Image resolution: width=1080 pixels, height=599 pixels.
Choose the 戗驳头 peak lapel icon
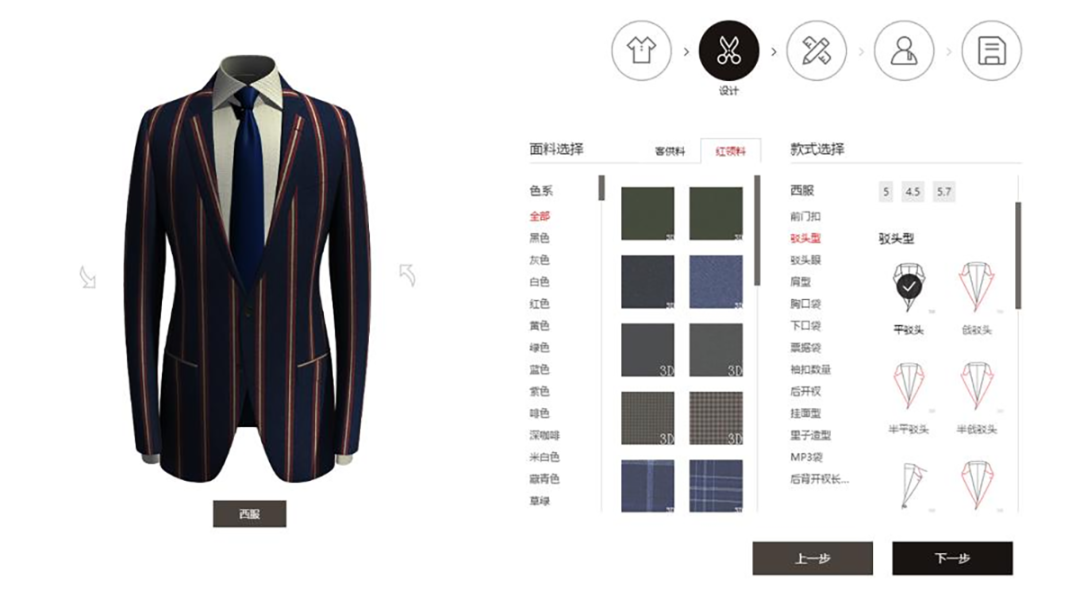pyautogui.click(x=976, y=287)
